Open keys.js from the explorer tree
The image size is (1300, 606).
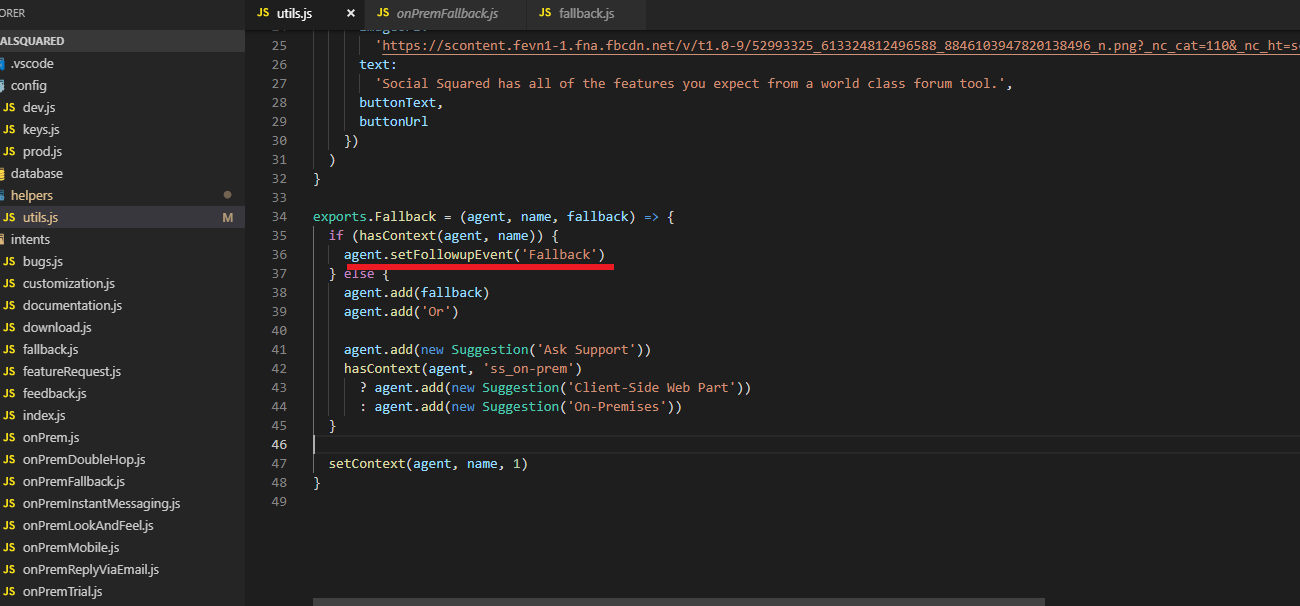41,130
